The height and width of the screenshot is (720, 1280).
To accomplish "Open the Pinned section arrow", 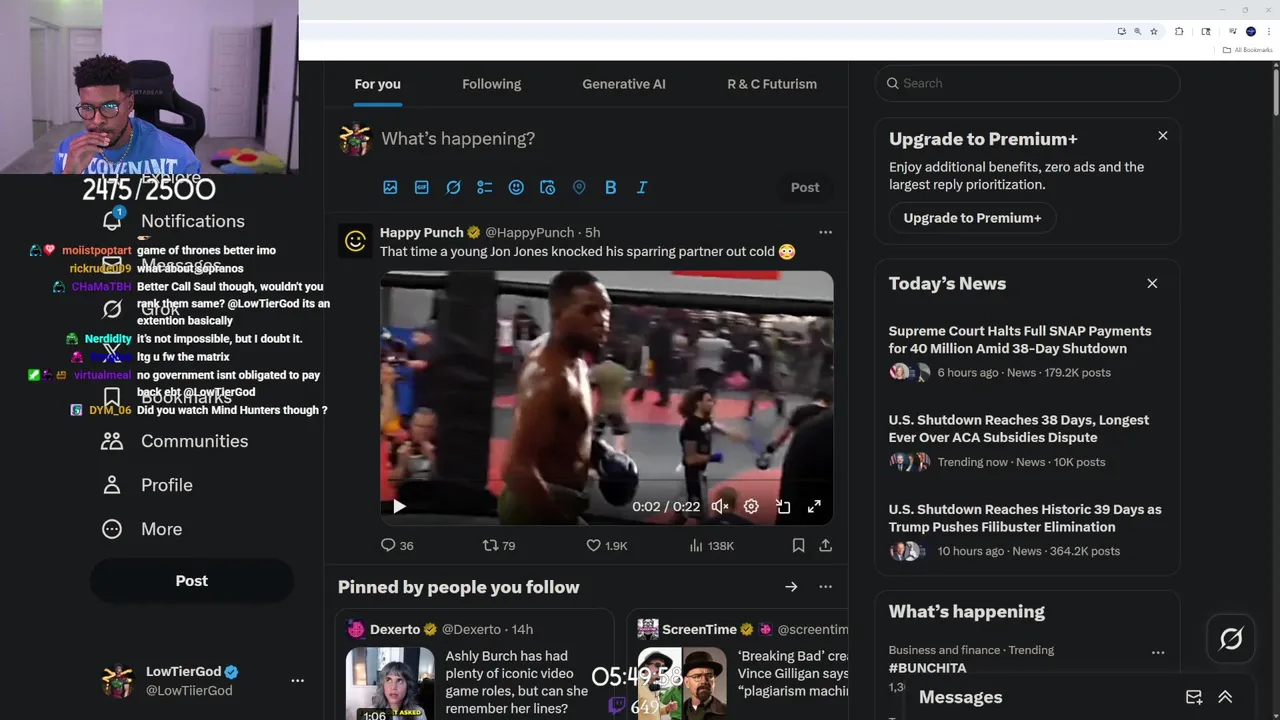I will [791, 587].
